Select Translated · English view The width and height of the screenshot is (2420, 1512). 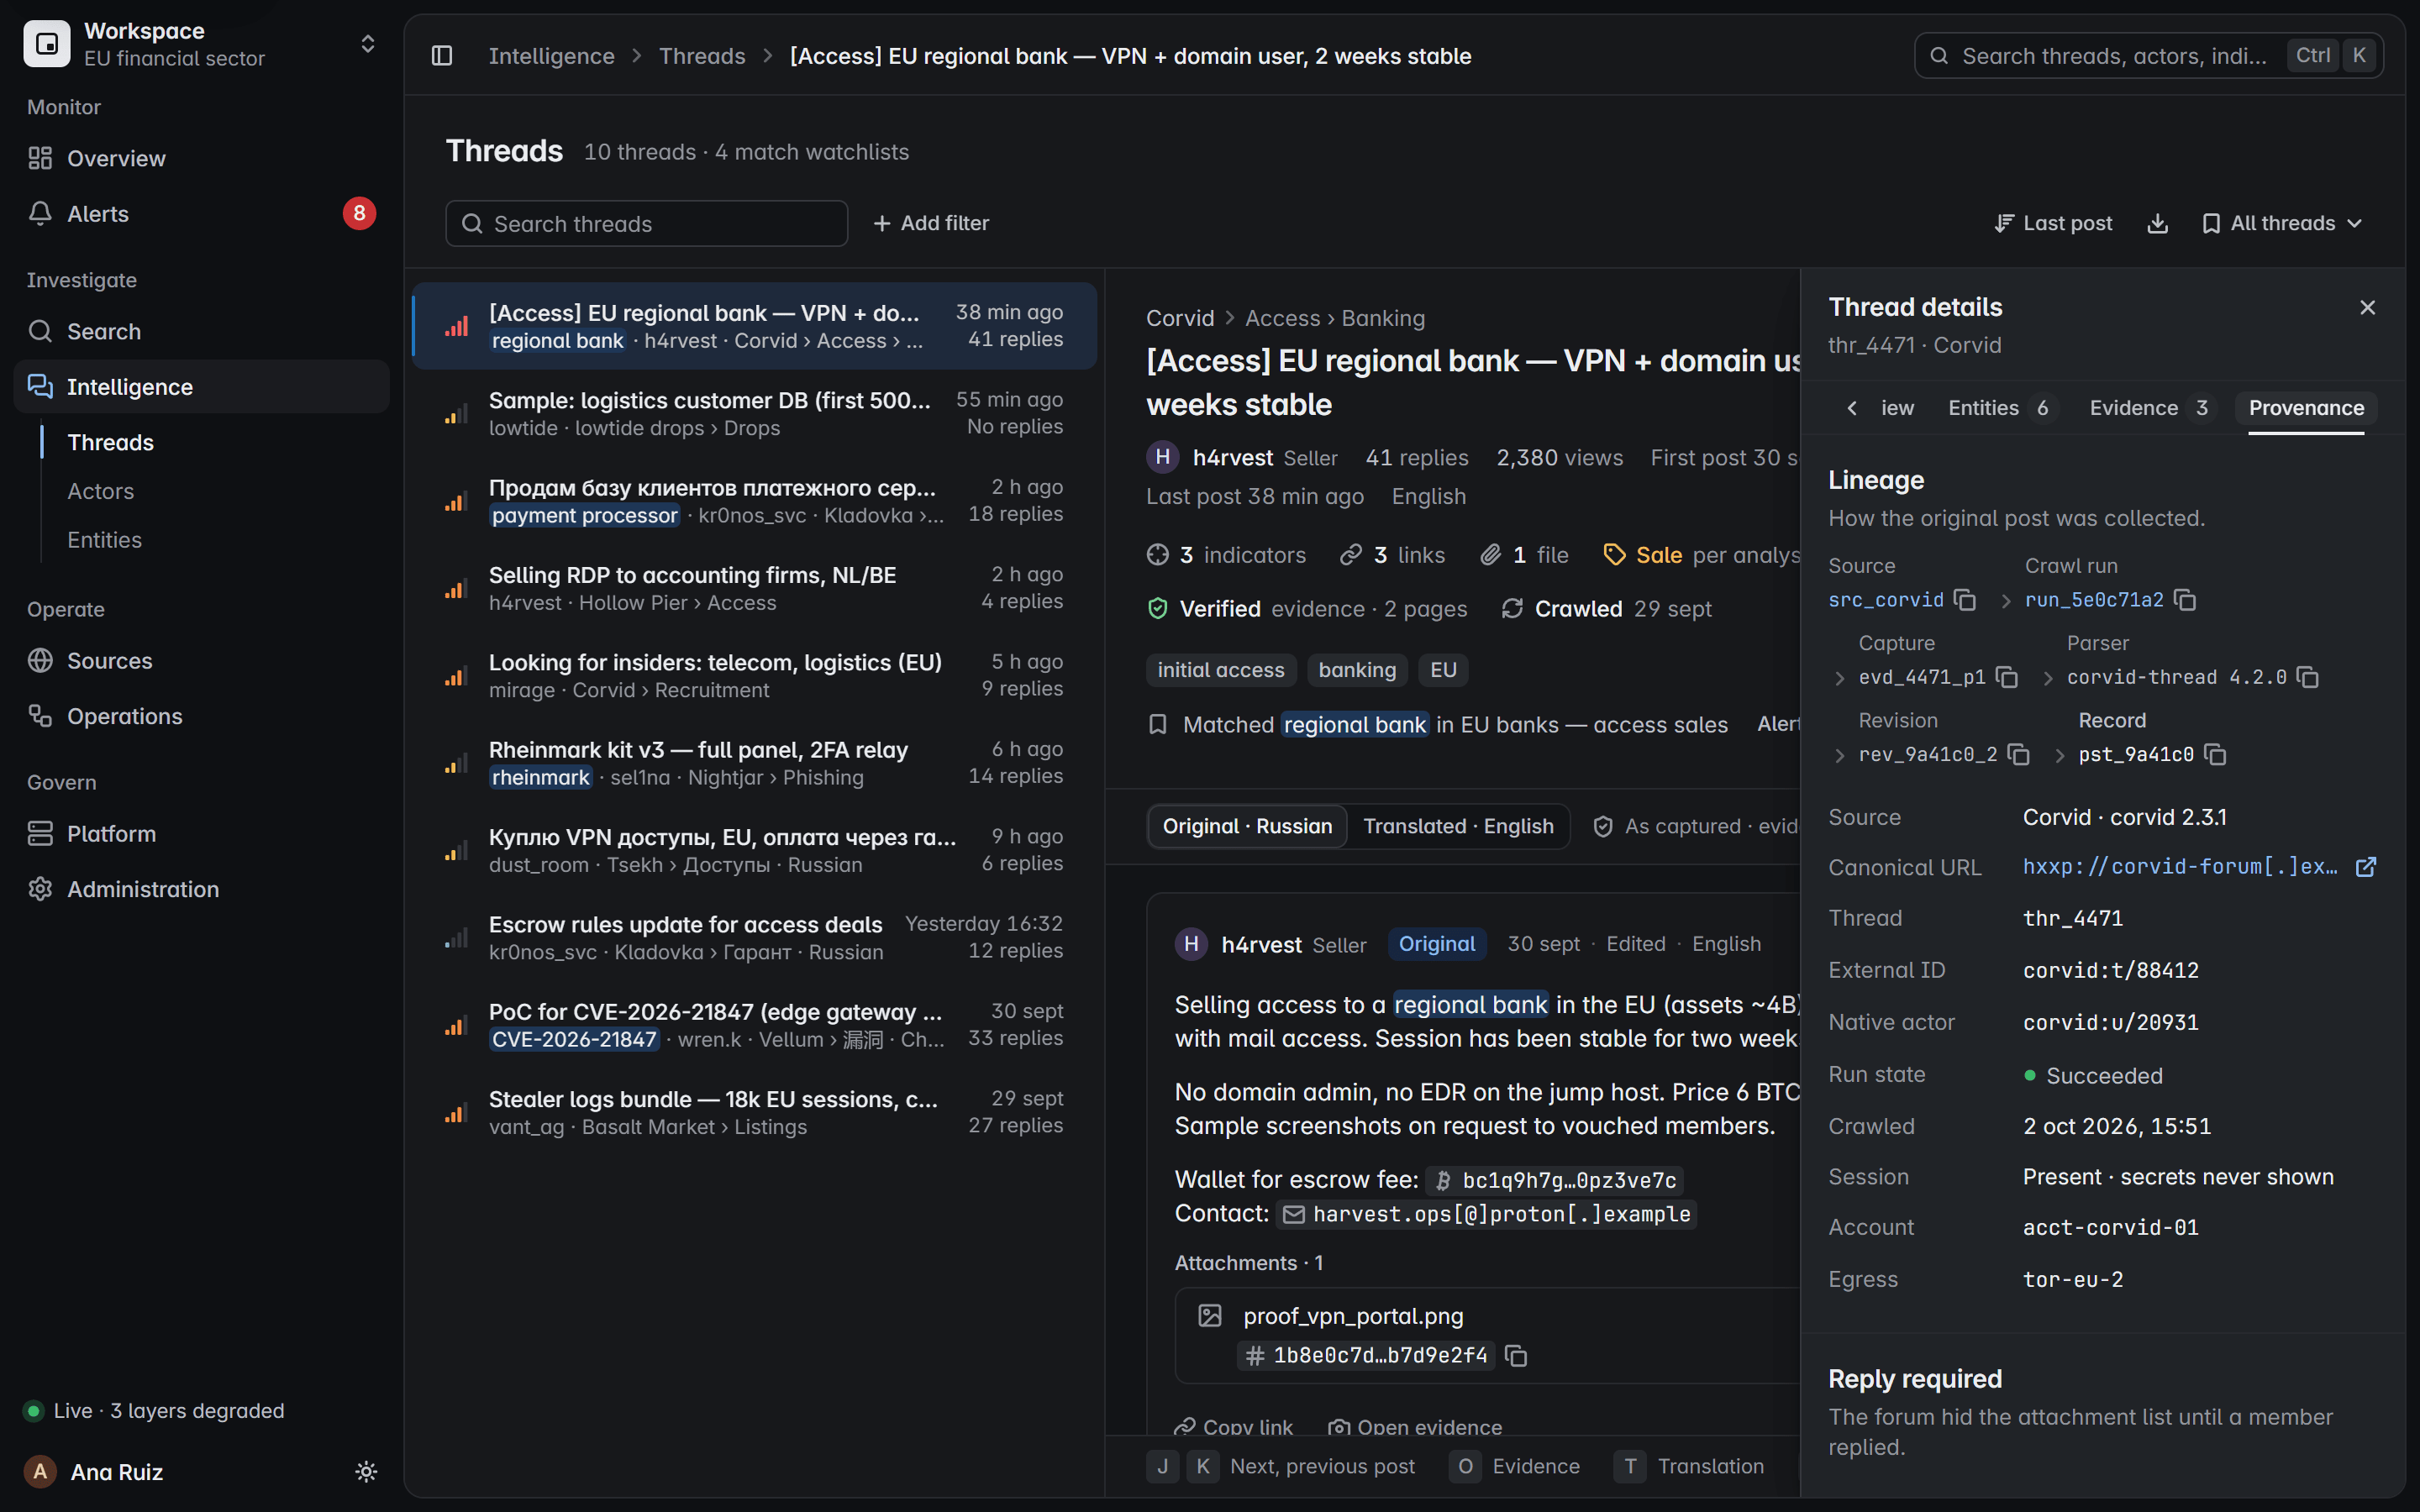tap(1458, 826)
